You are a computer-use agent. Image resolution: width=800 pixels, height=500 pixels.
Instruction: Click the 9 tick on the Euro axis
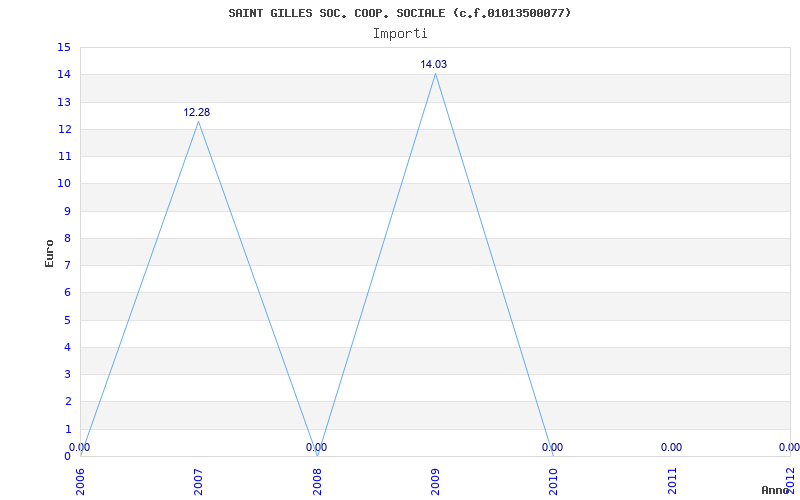67,211
